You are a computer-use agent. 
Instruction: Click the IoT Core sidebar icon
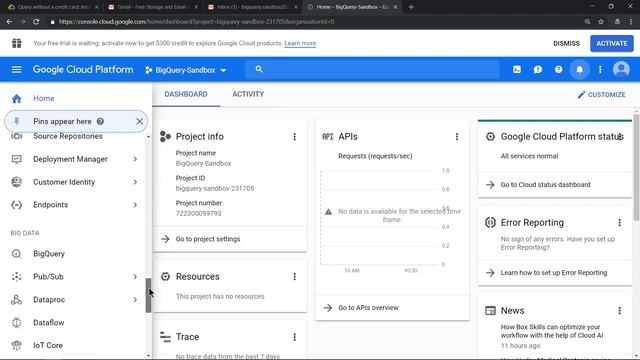click(16, 345)
